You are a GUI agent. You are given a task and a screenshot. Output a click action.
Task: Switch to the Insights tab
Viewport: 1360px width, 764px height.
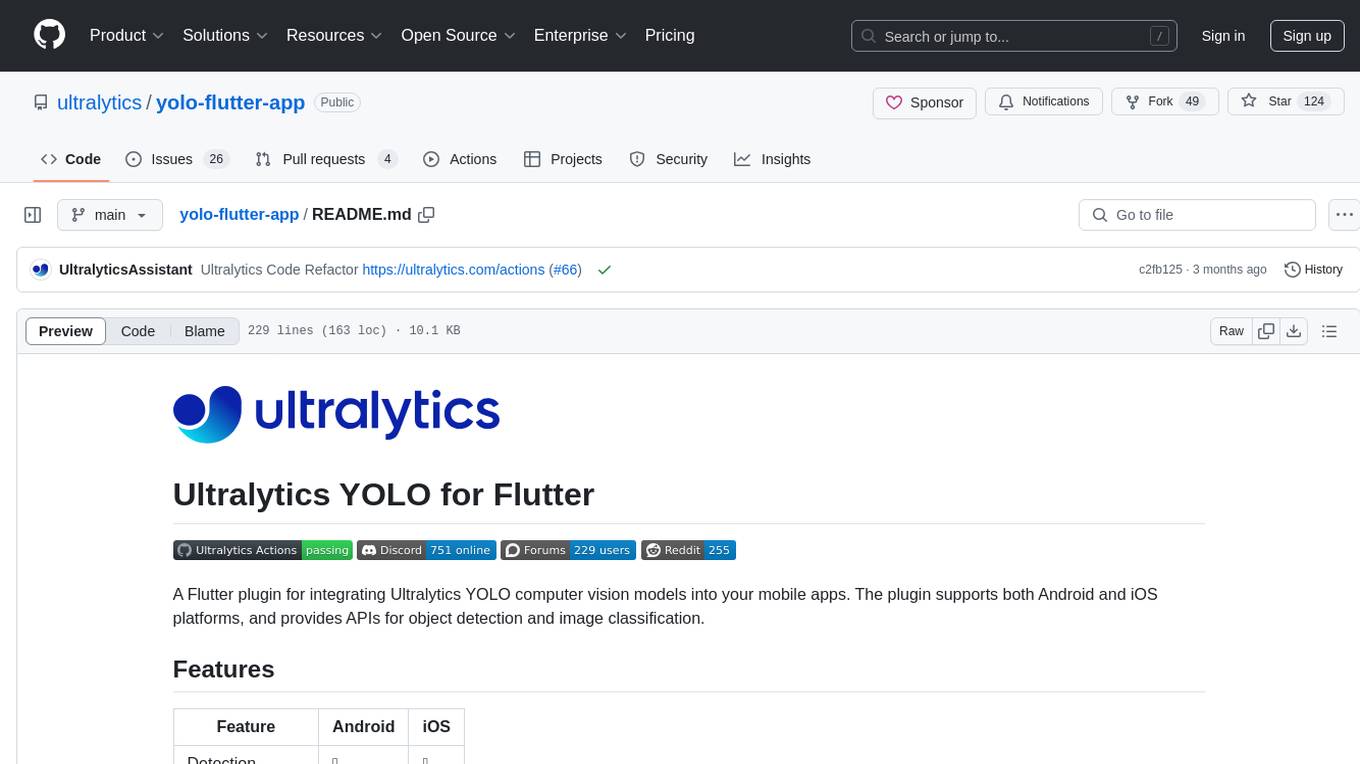(772, 159)
